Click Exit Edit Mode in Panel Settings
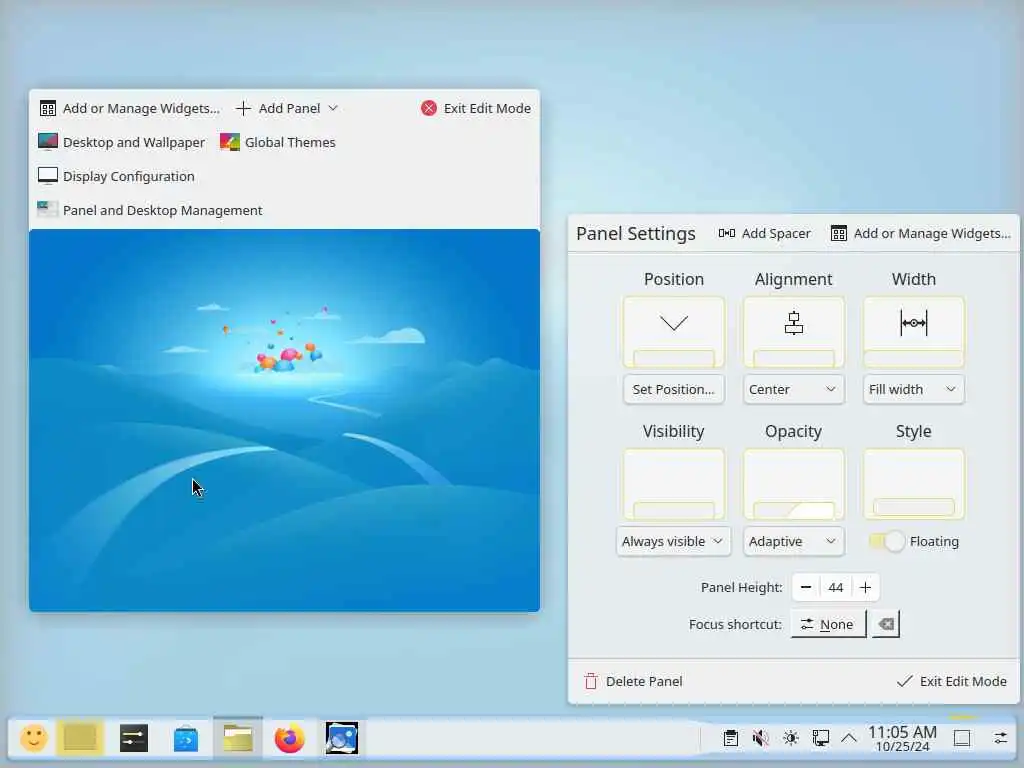The image size is (1024, 768). [x=952, y=681]
